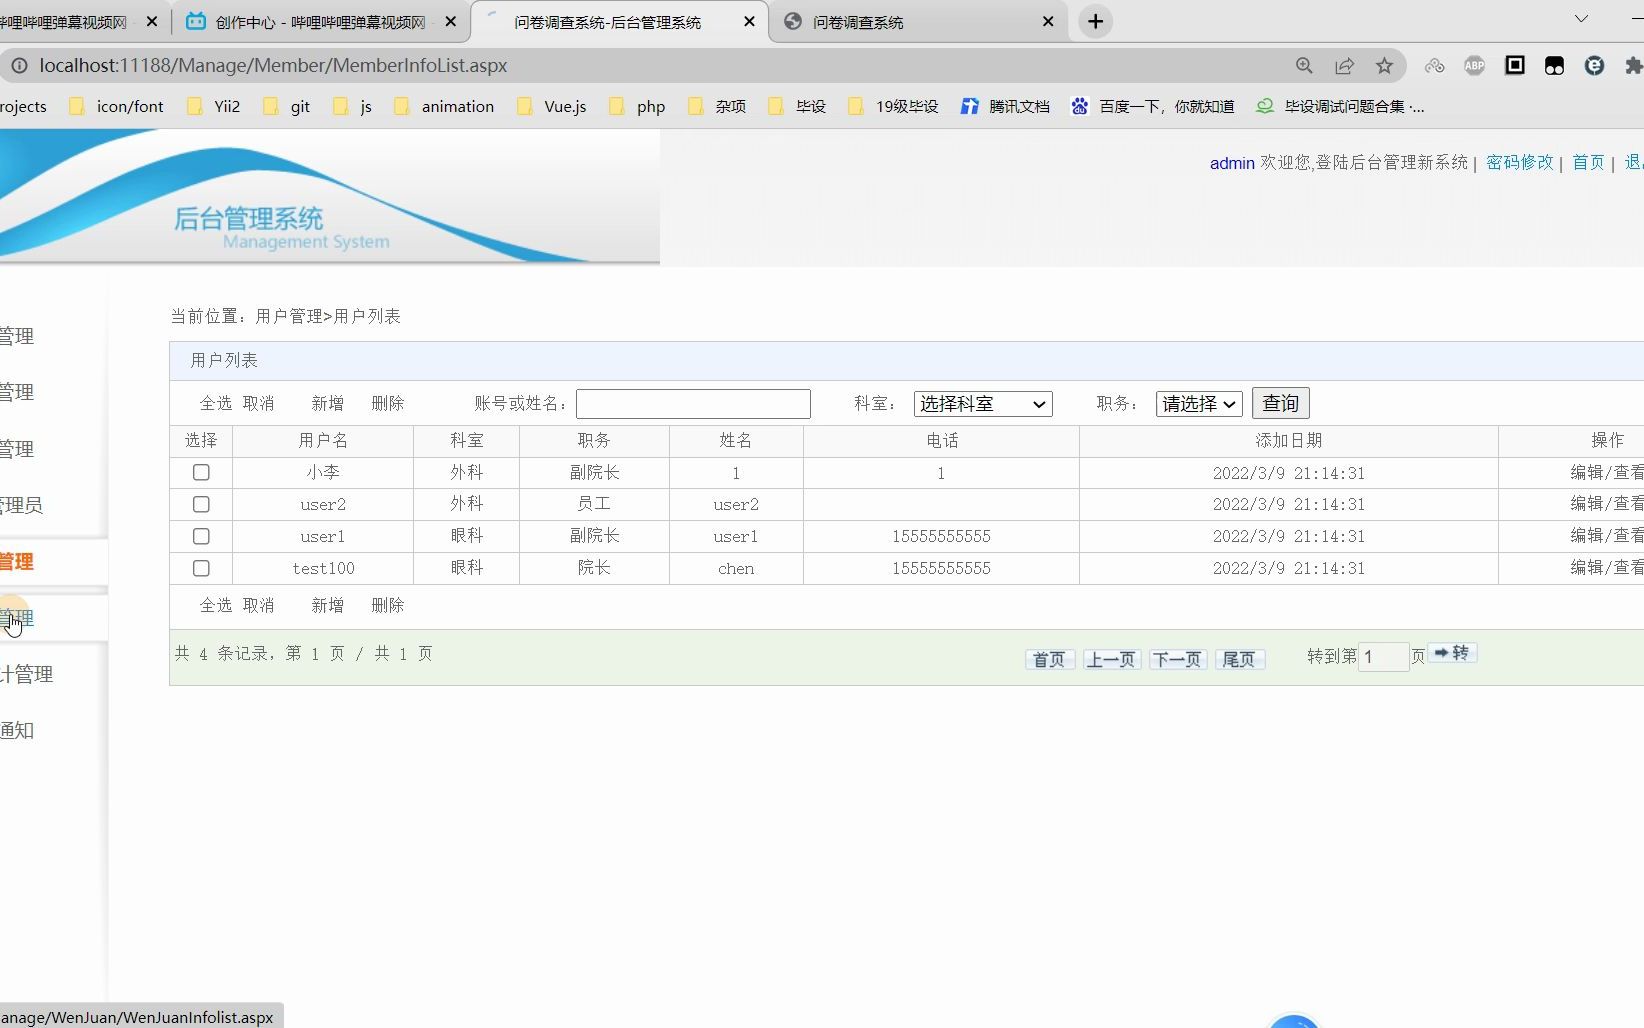Check the checkbox on the 小李 row
The image size is (1644, 1028).
(x=201, y=472)
